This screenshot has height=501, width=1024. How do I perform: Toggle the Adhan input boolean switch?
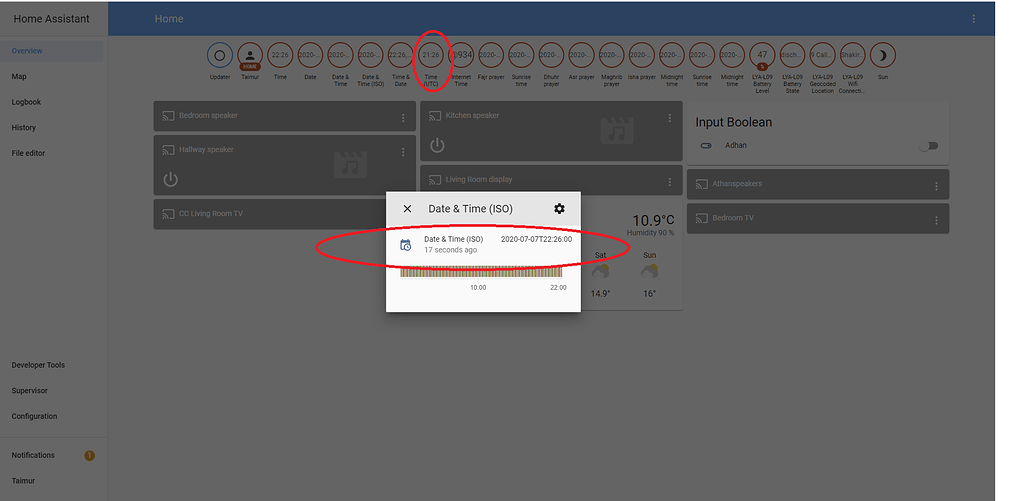tap(929, 146)
